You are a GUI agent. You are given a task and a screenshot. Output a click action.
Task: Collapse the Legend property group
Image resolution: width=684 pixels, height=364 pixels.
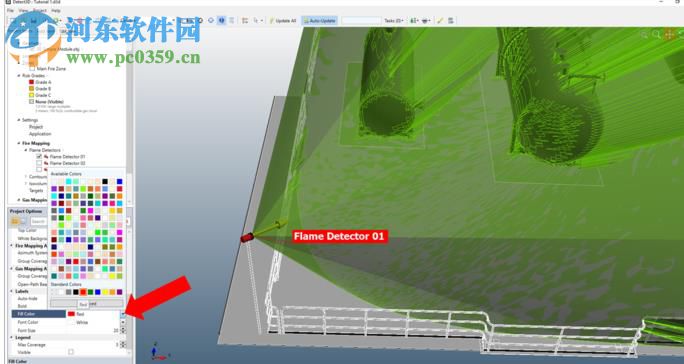point(12,337)
